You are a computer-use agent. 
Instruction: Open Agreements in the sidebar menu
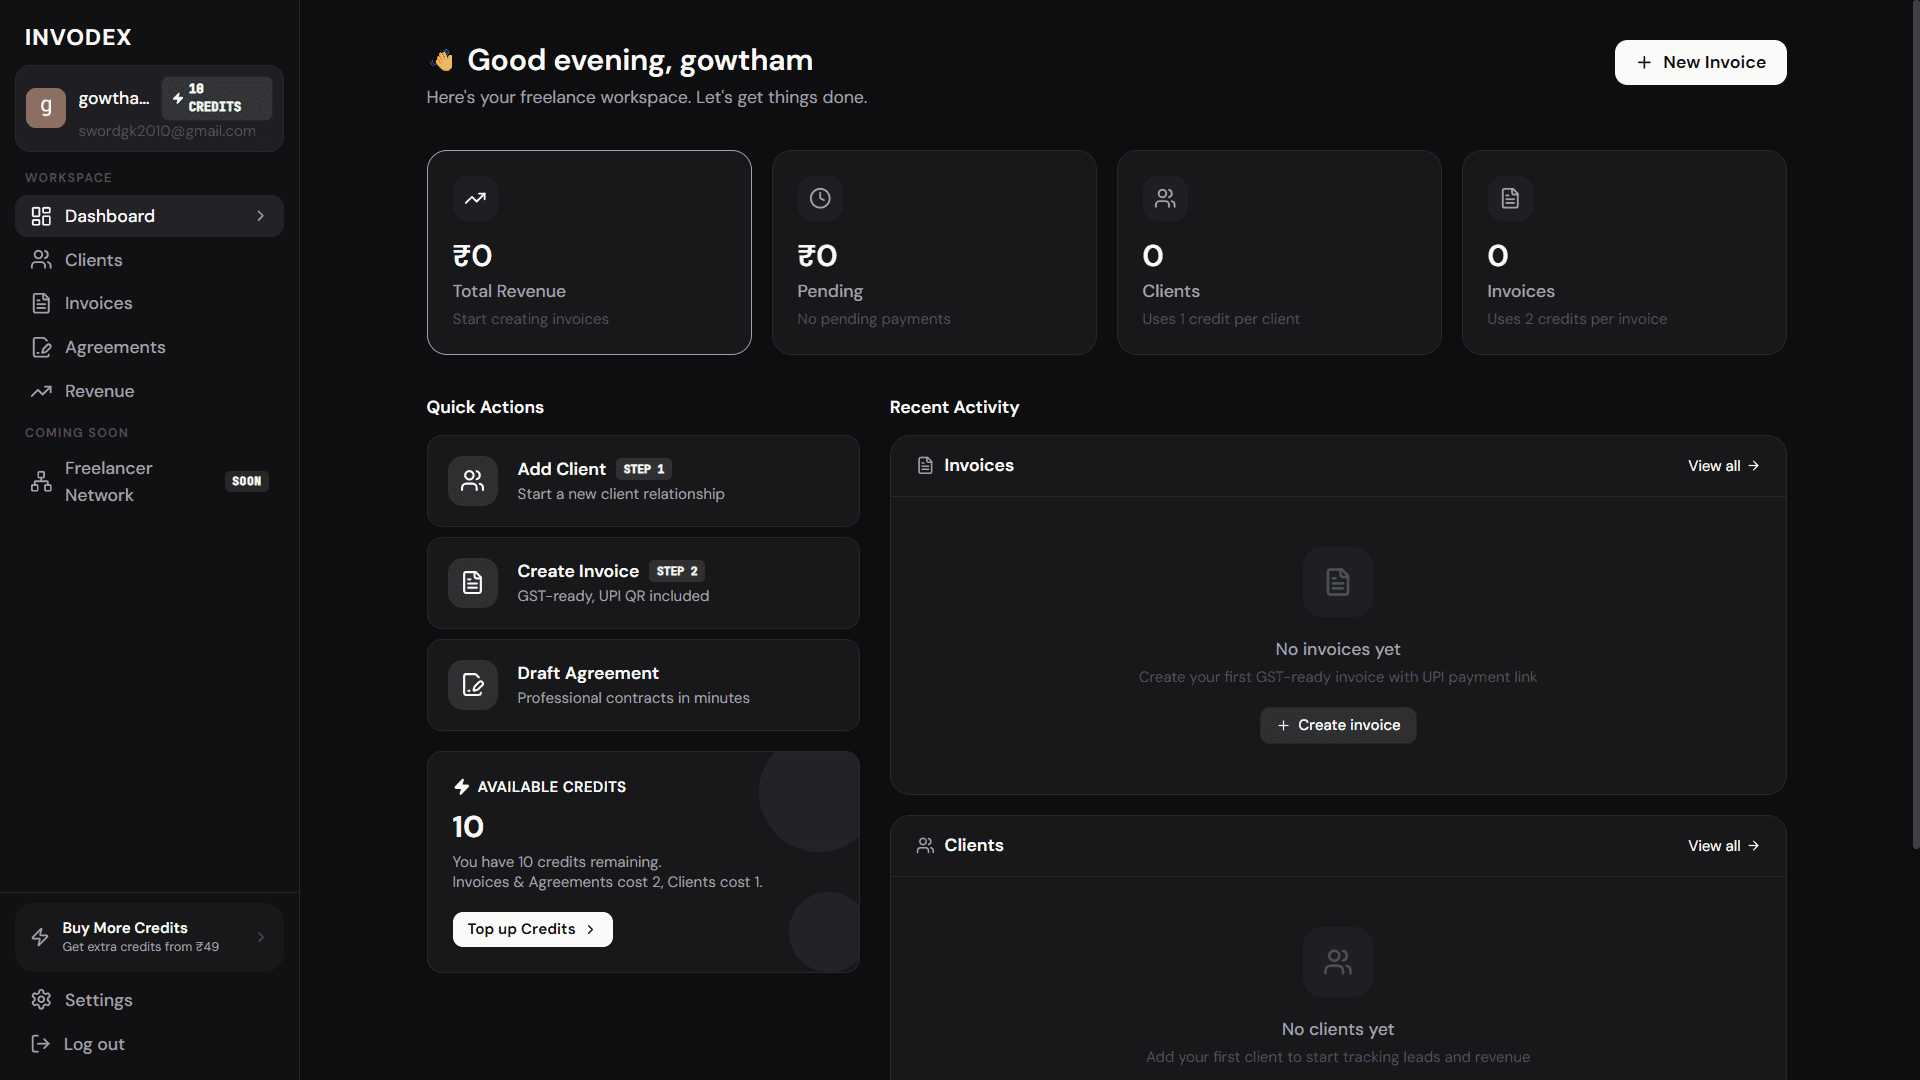(x=115, y=347)
